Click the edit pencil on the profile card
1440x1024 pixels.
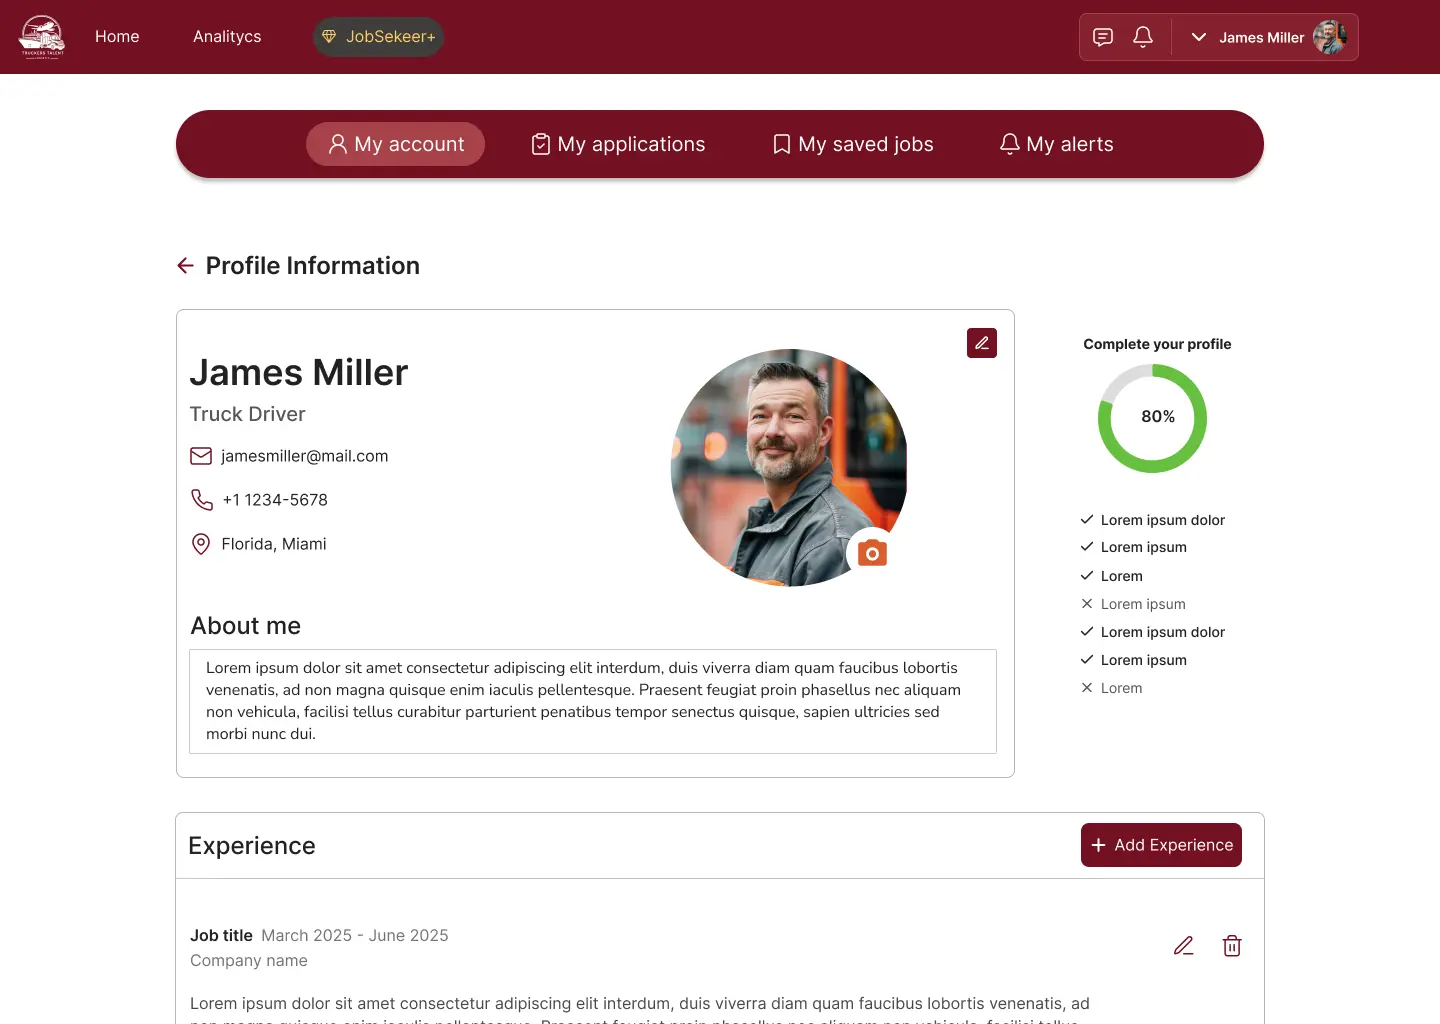981,343
